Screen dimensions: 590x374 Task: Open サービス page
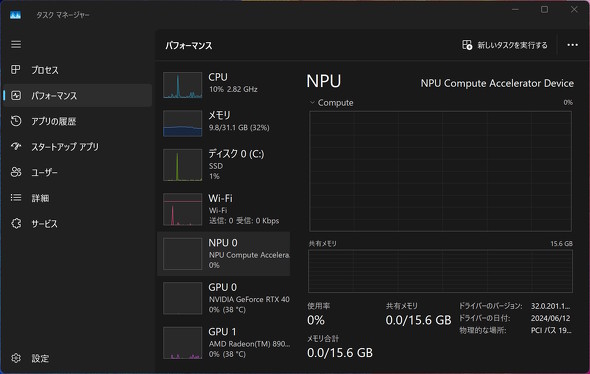point(78,223)
